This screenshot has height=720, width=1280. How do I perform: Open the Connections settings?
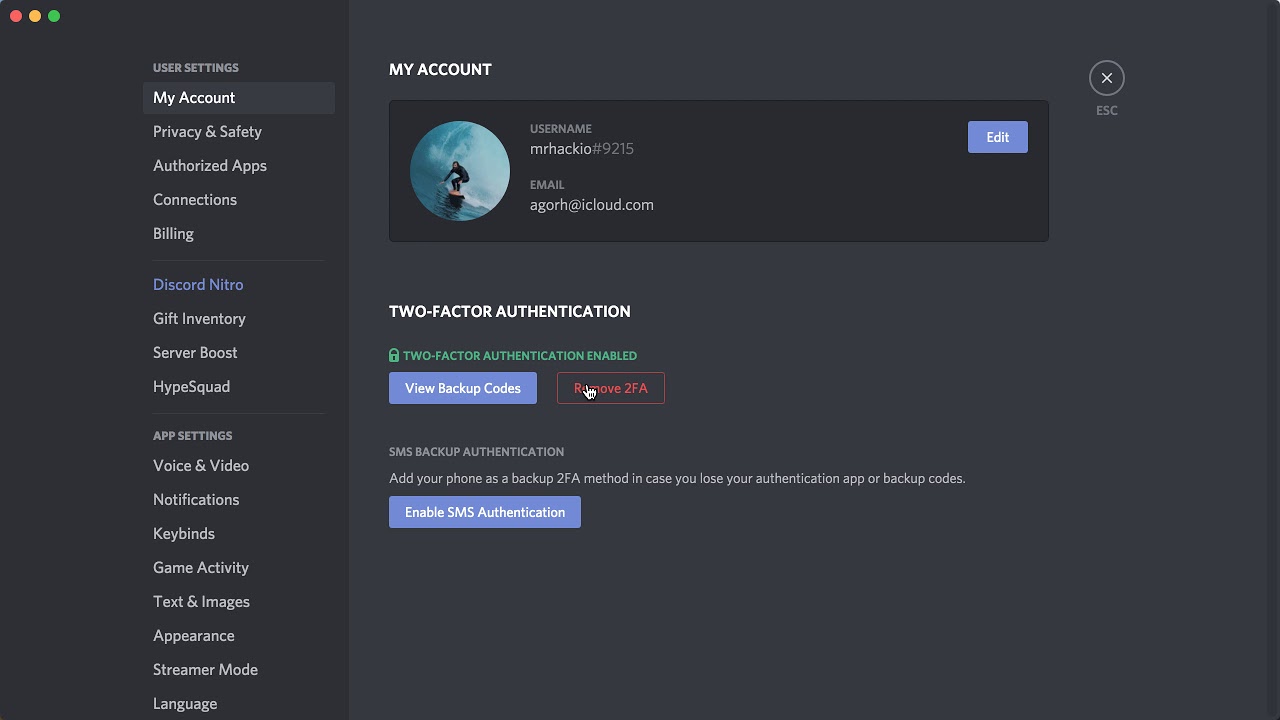(238, 200)
